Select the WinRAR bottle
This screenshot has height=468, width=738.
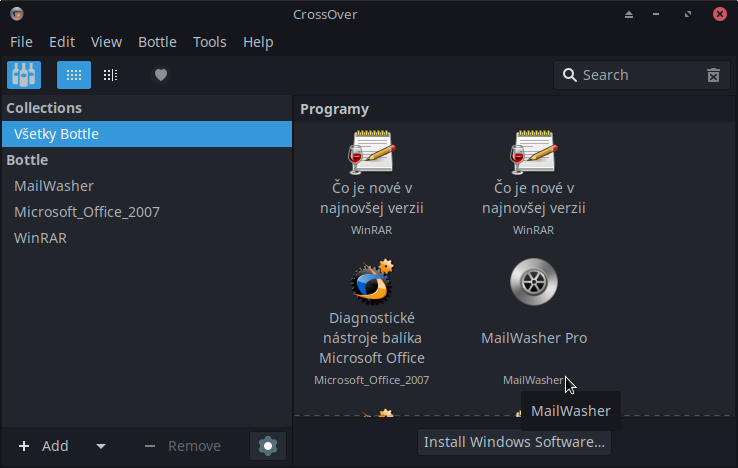coord(147,238)
